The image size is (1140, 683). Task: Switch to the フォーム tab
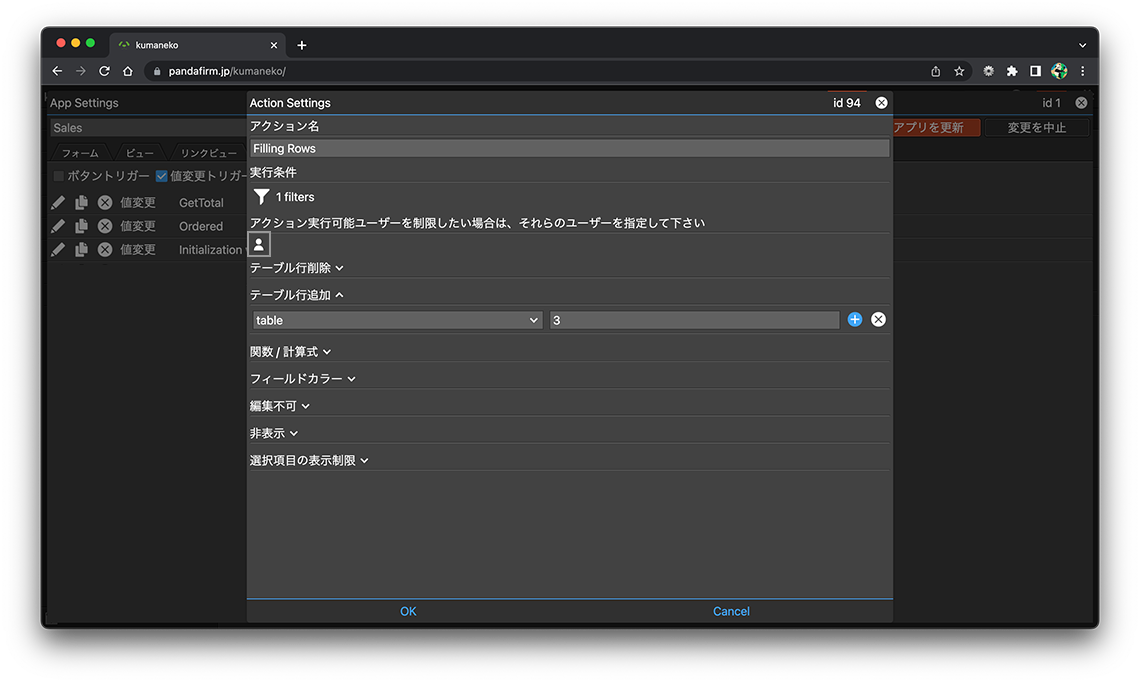[x=80, y=153]
